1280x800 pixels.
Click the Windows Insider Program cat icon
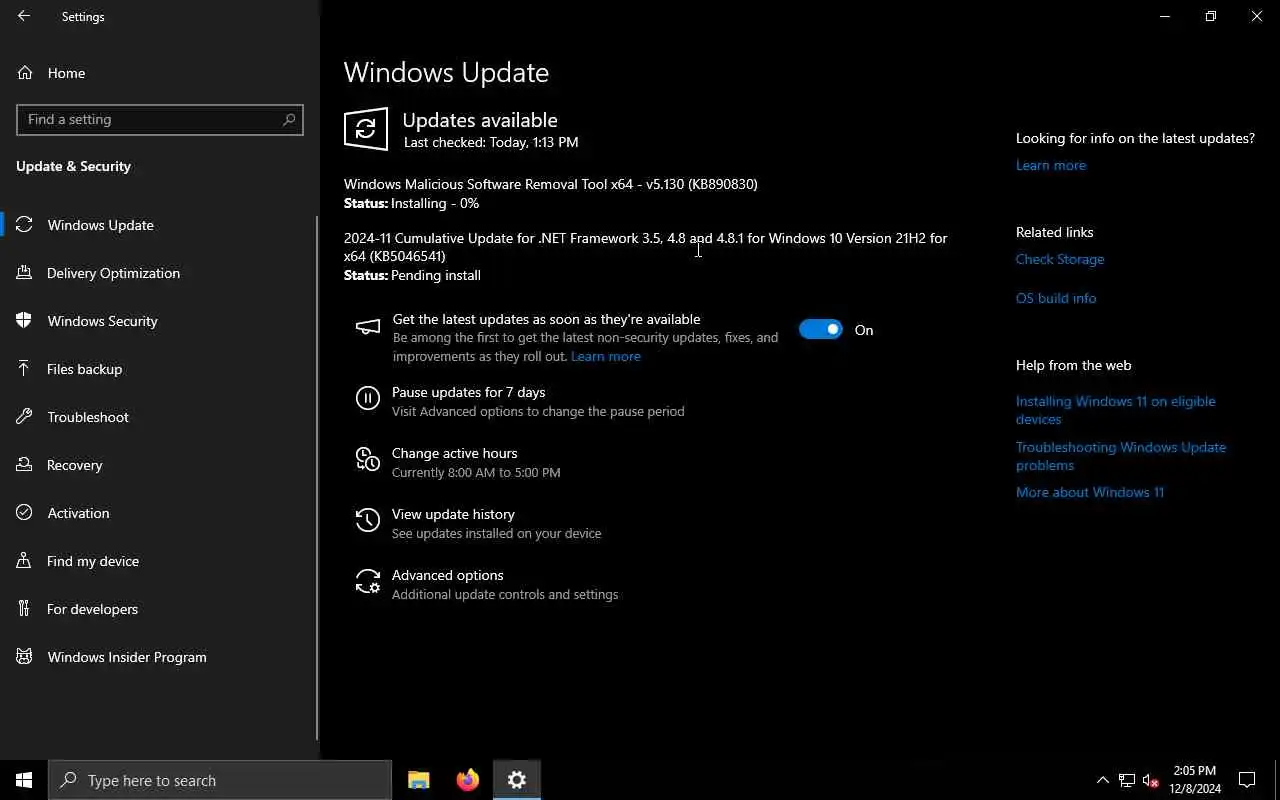25,657
